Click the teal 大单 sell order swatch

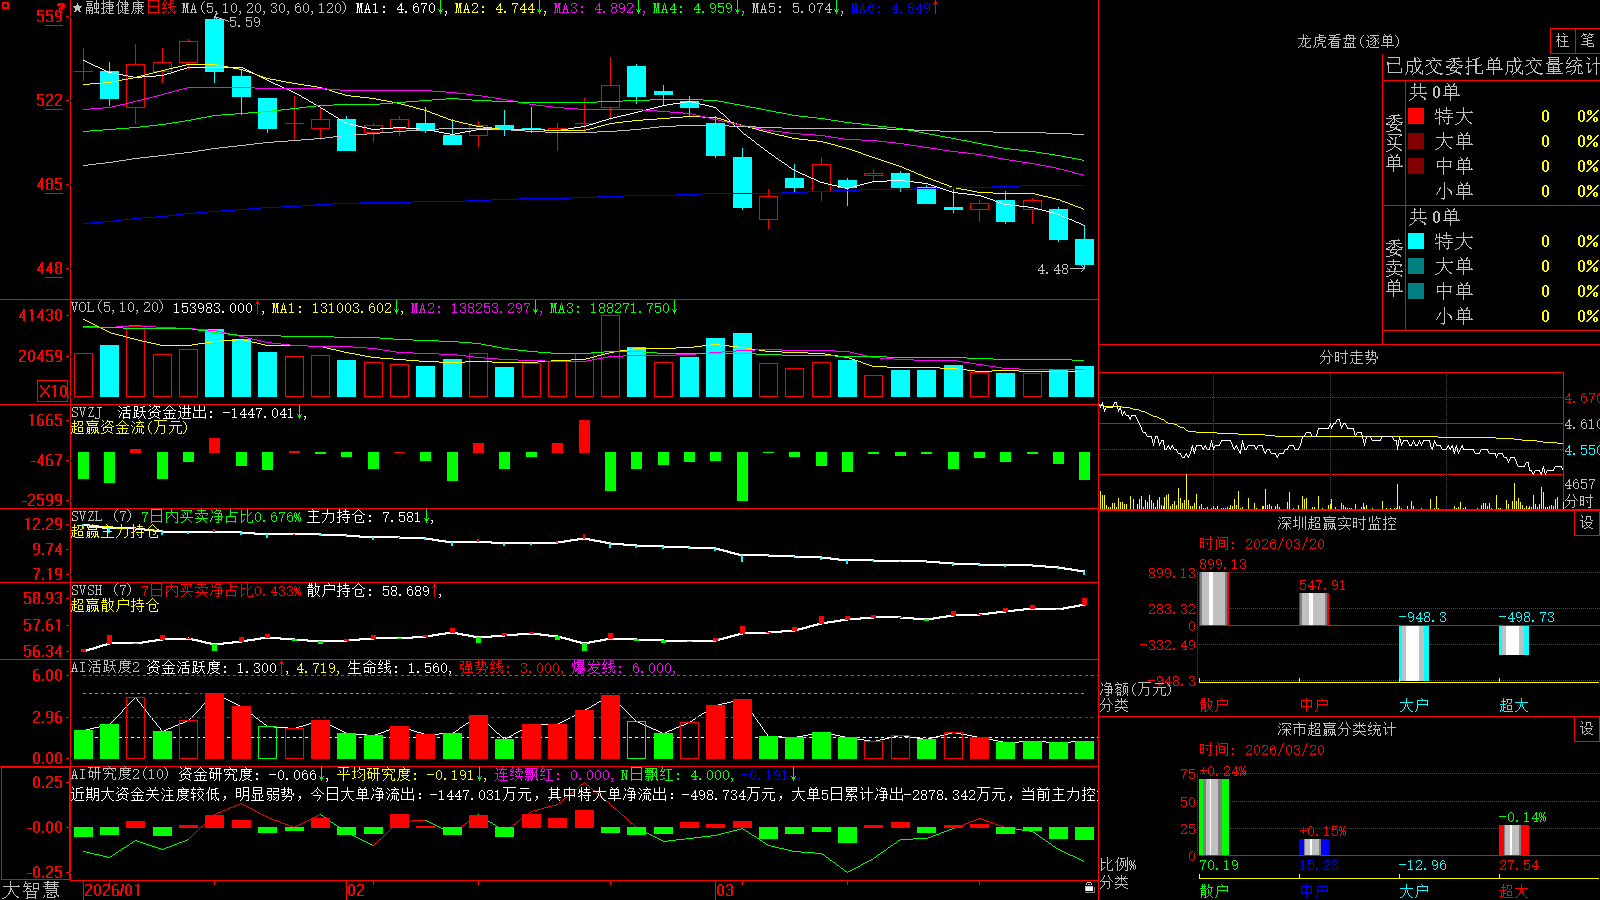point(1416,266)
